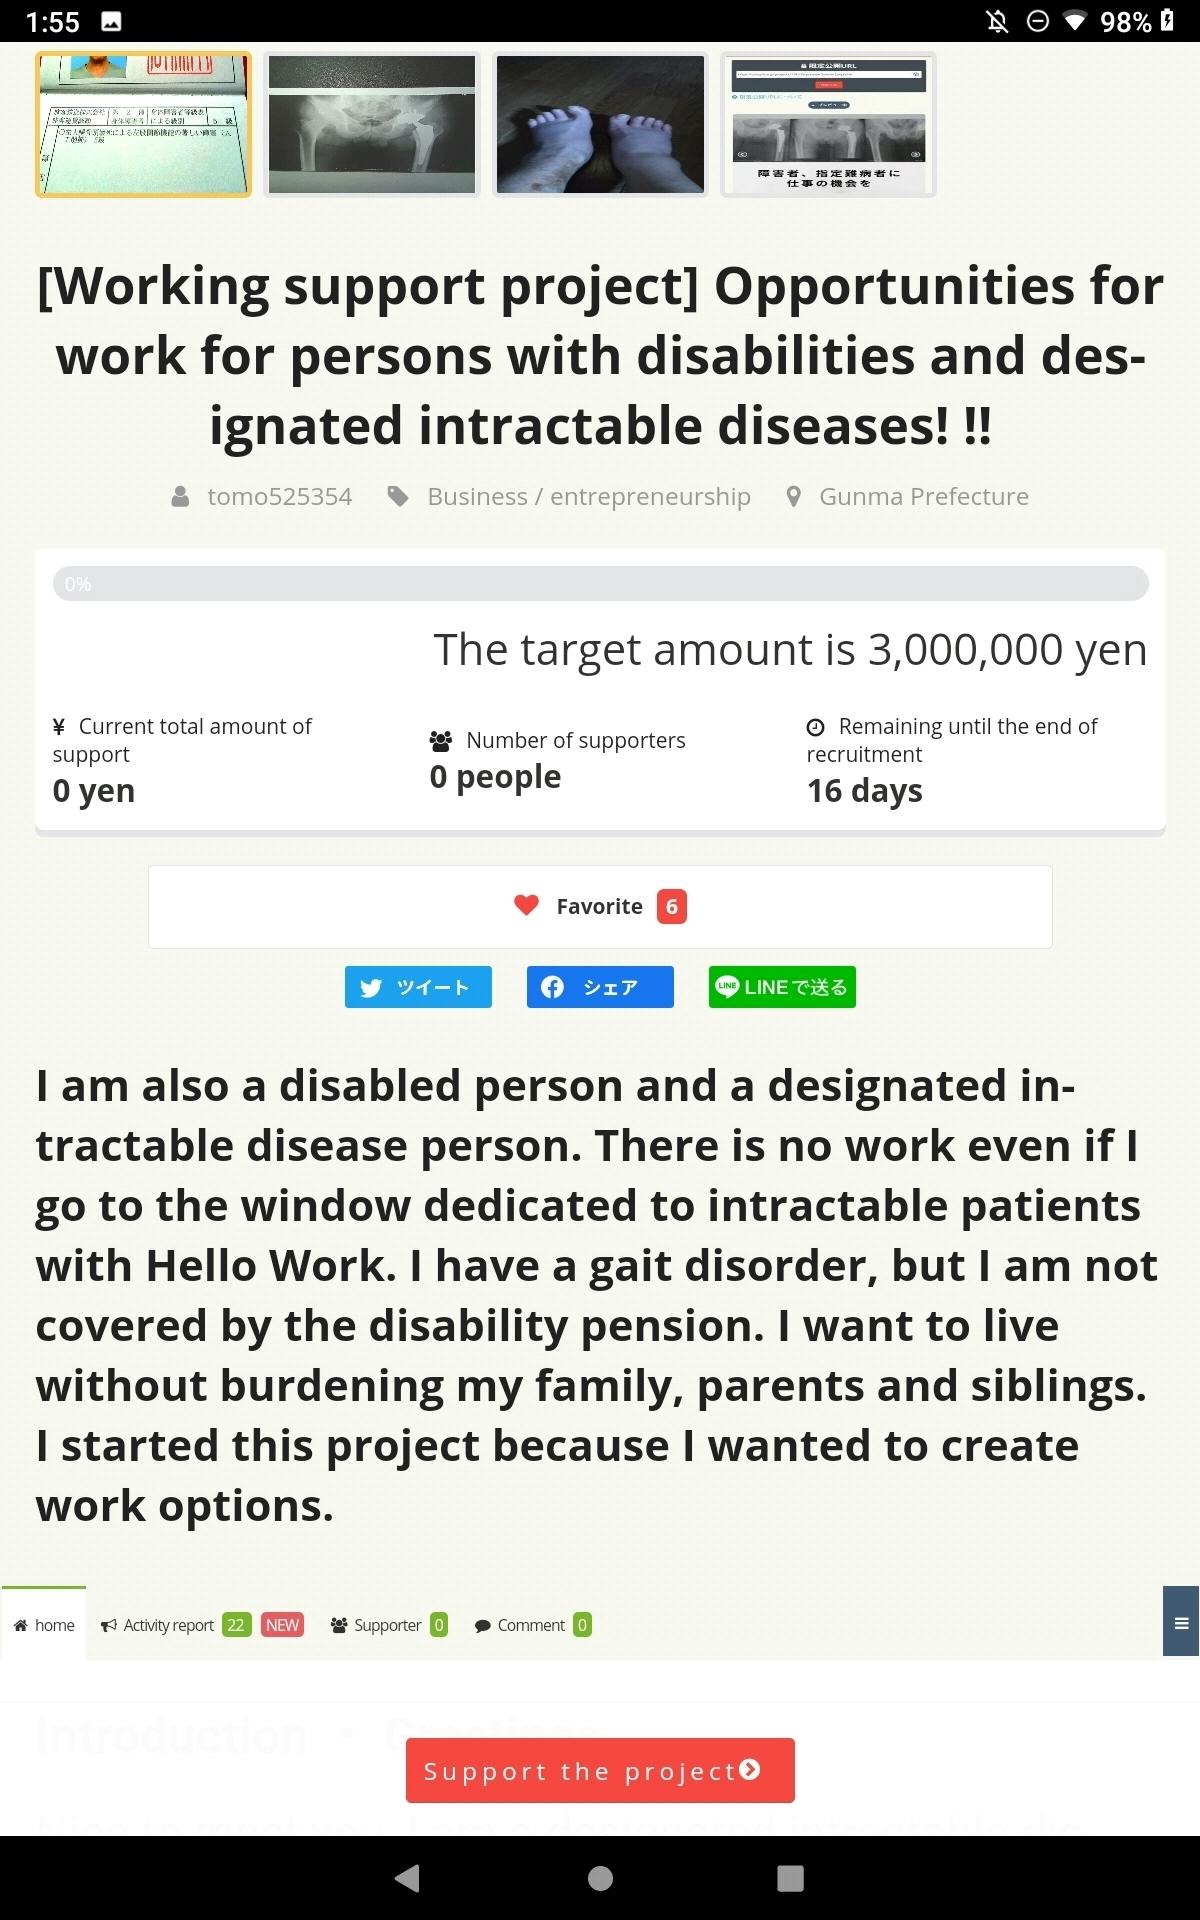Image resolution: width=1200 pixels, height=1920 pixels.
Task: Open the Business / entrepreneurship category link
Action: (588, 497)
